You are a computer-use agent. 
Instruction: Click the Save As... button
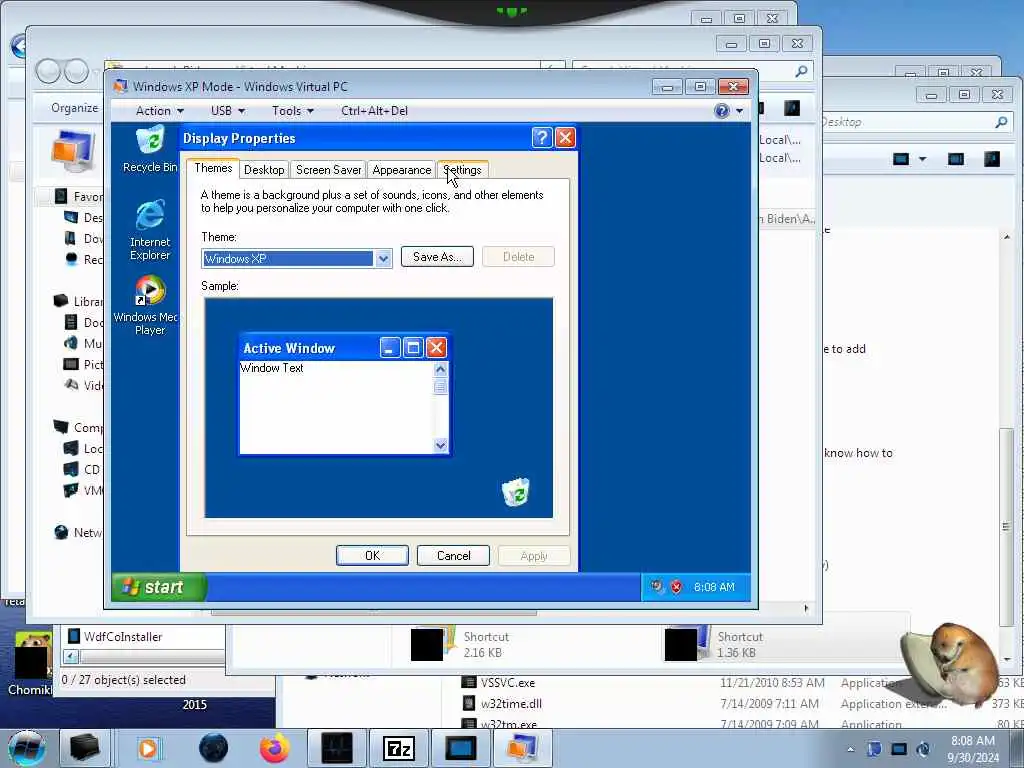(x=437, y=257)
